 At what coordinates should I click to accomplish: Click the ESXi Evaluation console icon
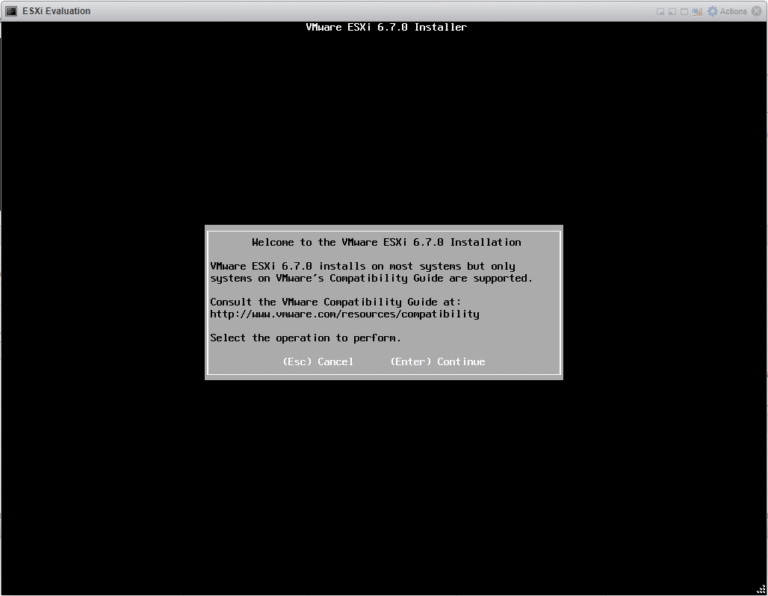pyautogui.click(x=11, y=11)
